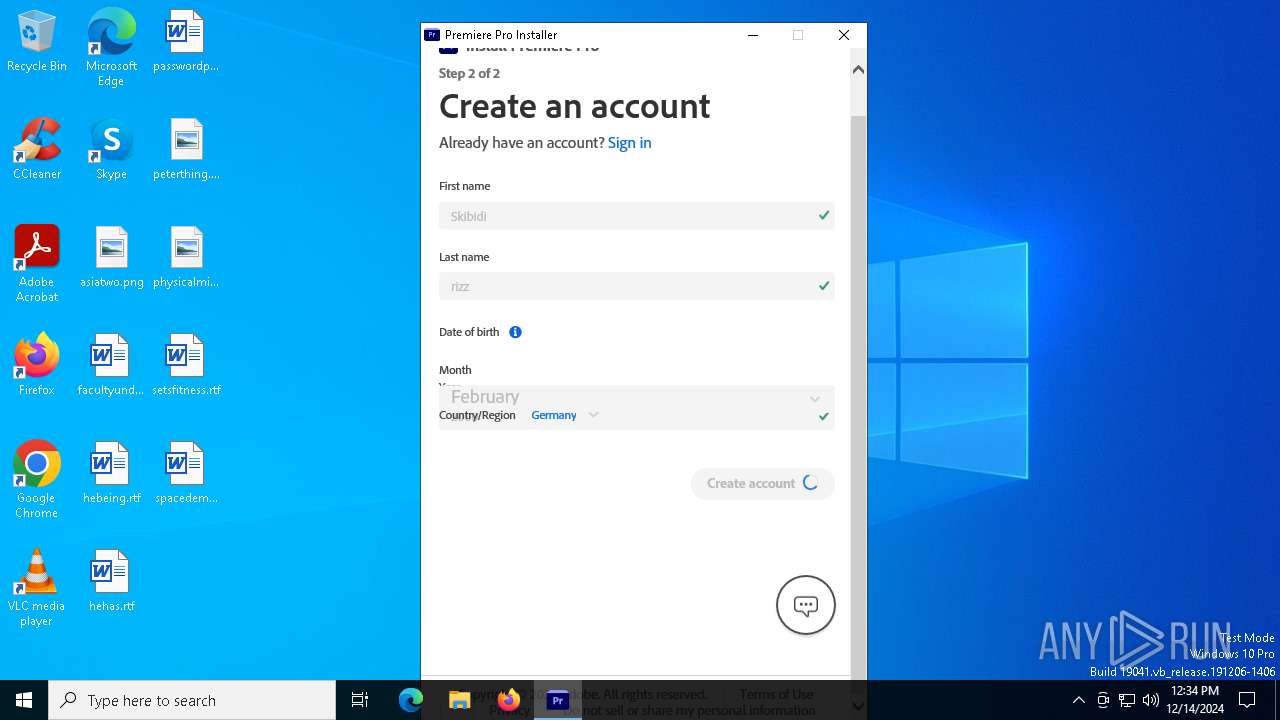Image resolution: width=1280 pixels, height=720 pixels.
Task: Open Firefox desktop shortcut
Action: click(x=37, y=366)
